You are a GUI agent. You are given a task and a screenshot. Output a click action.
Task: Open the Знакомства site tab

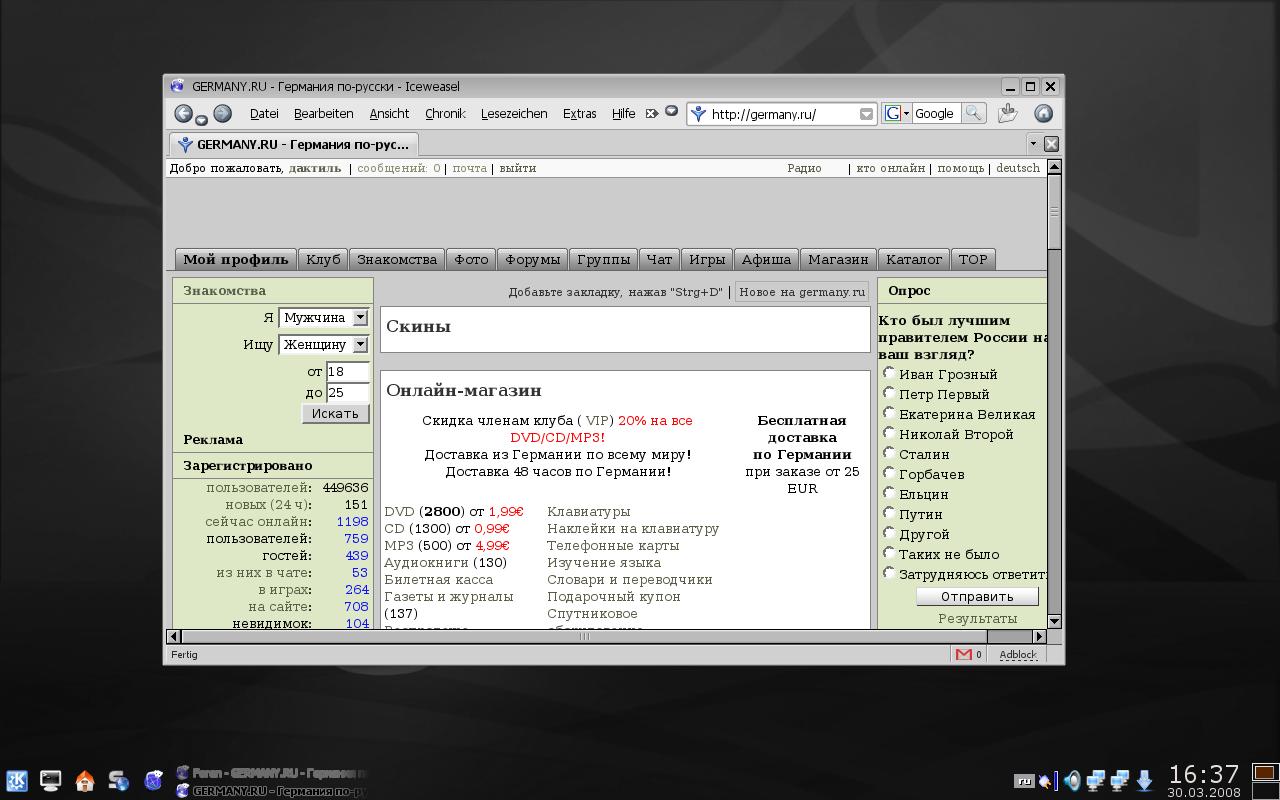point(397,260)
